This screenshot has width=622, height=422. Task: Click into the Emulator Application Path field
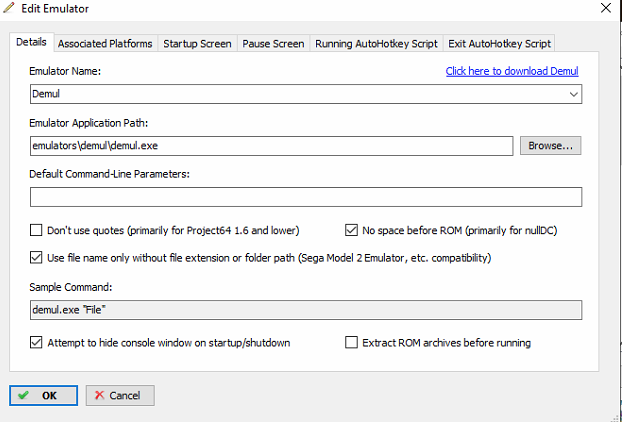(271, 146)
